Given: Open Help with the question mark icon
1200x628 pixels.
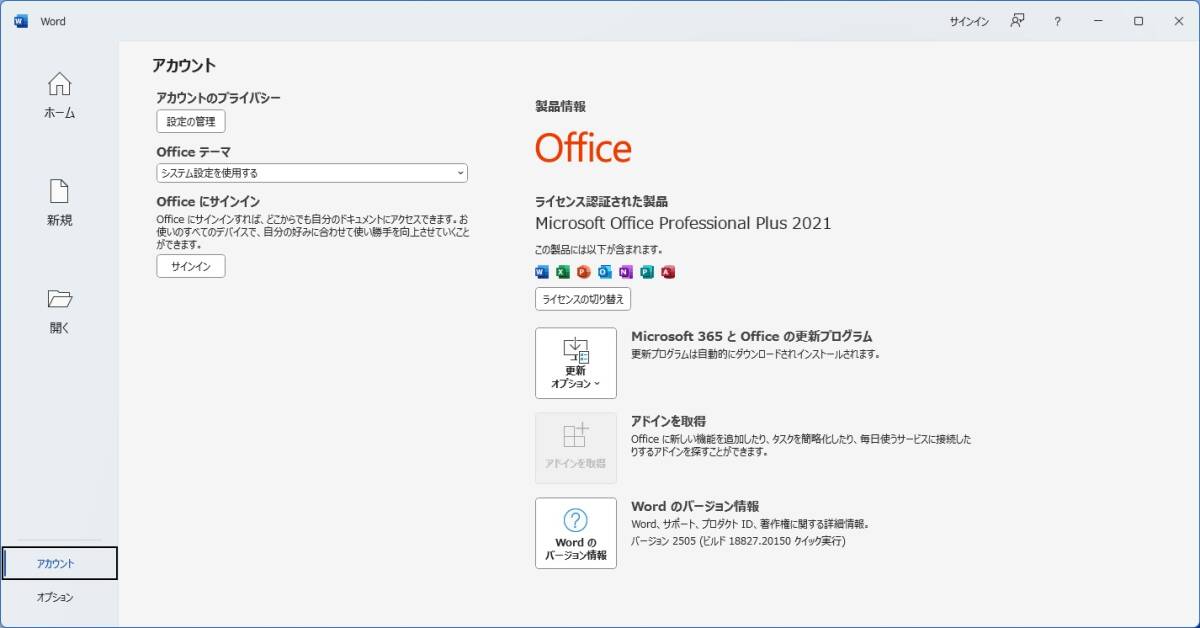Looking at the screenshot, I should click(x=1057, y=21).
